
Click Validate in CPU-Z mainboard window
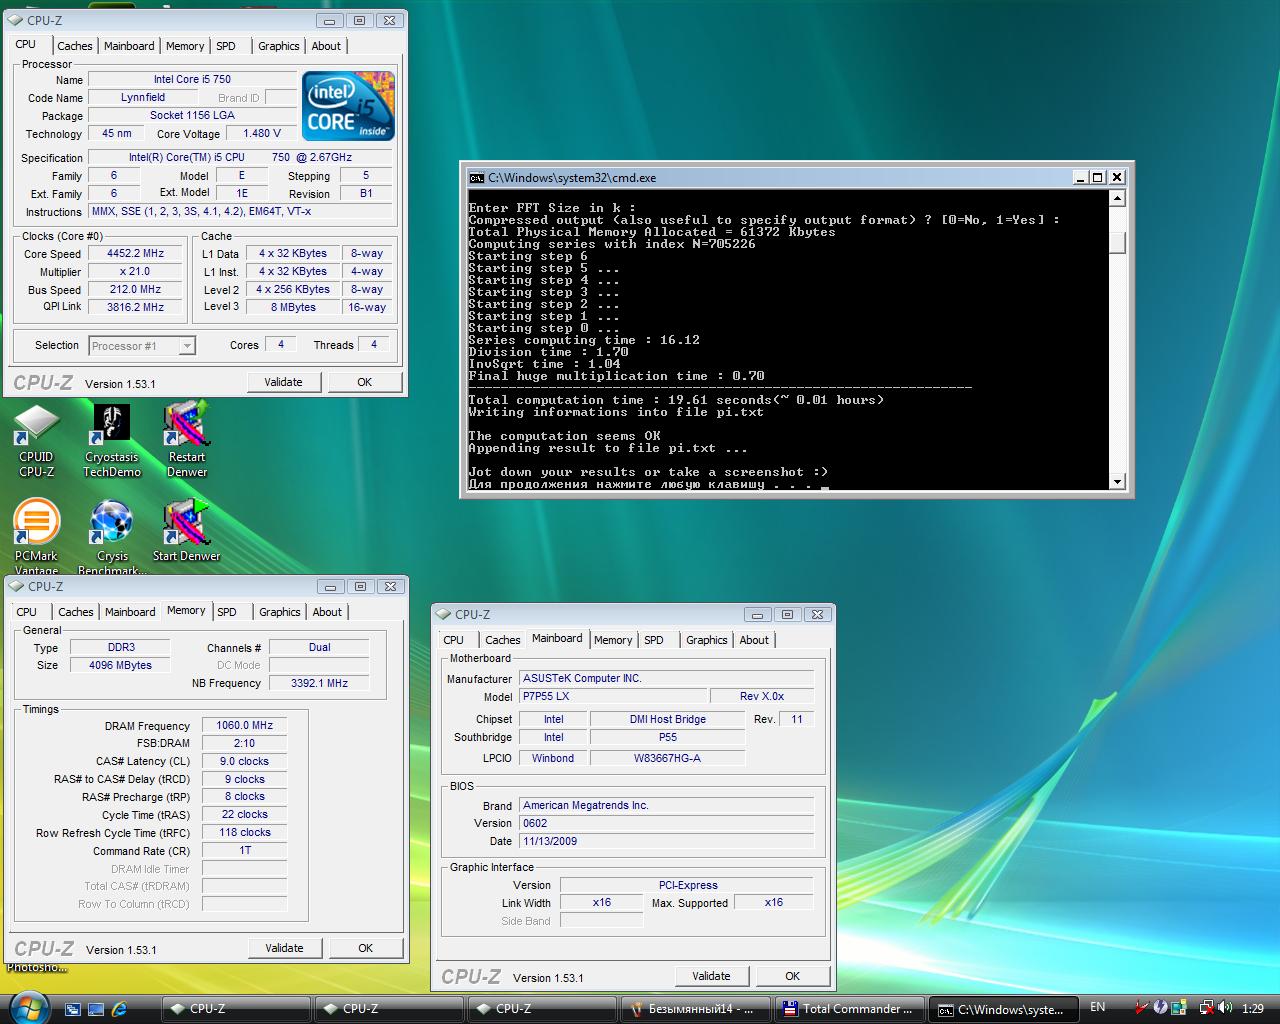tap(711, 976)
